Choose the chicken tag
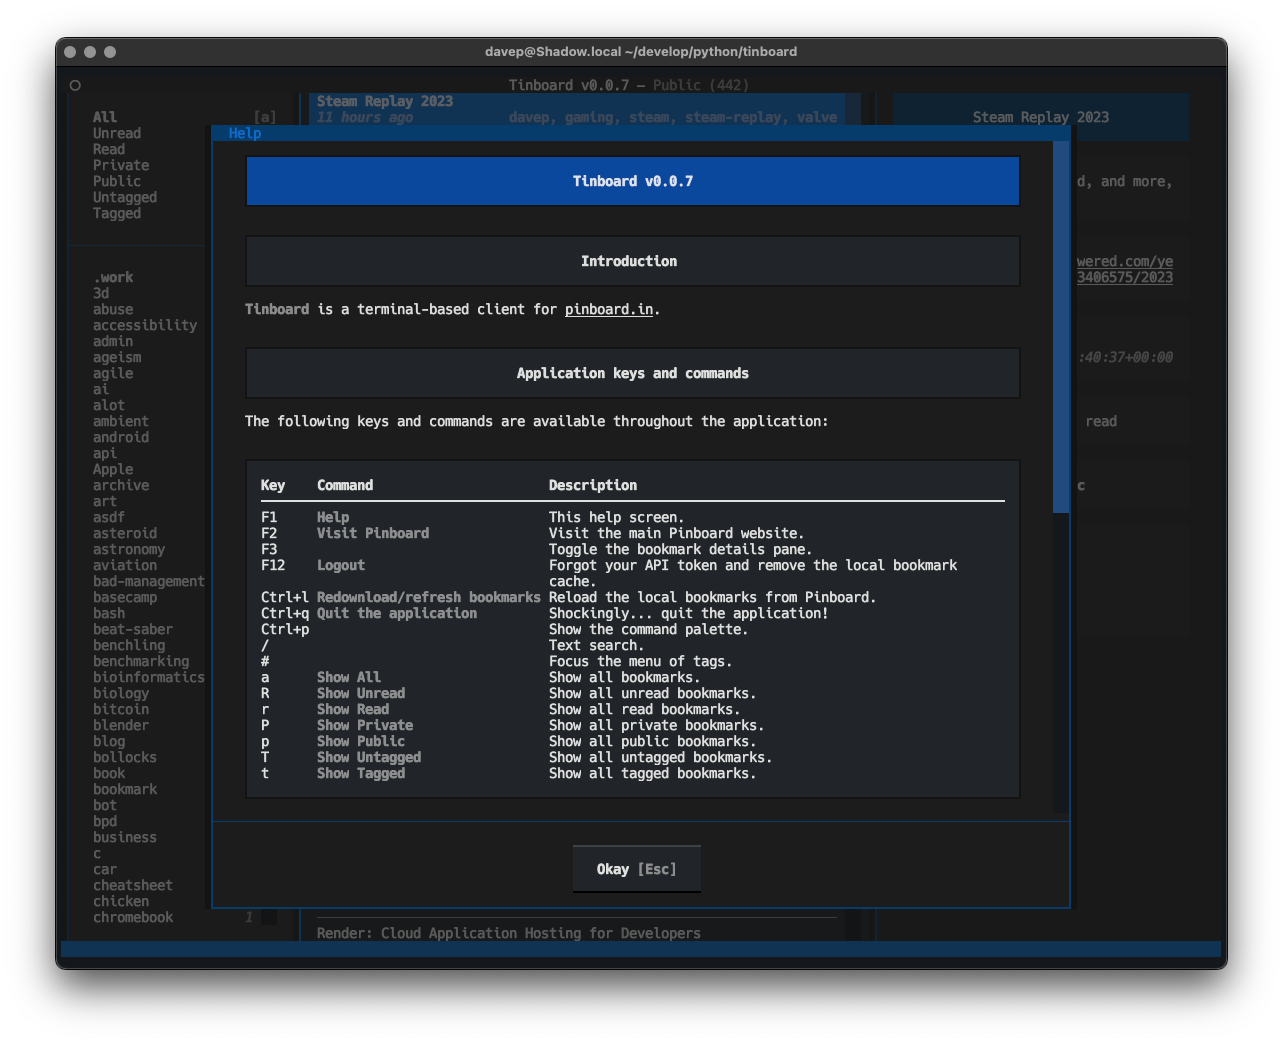Viewport: 1283px width, 1043px height. click(x=121, y=901)
